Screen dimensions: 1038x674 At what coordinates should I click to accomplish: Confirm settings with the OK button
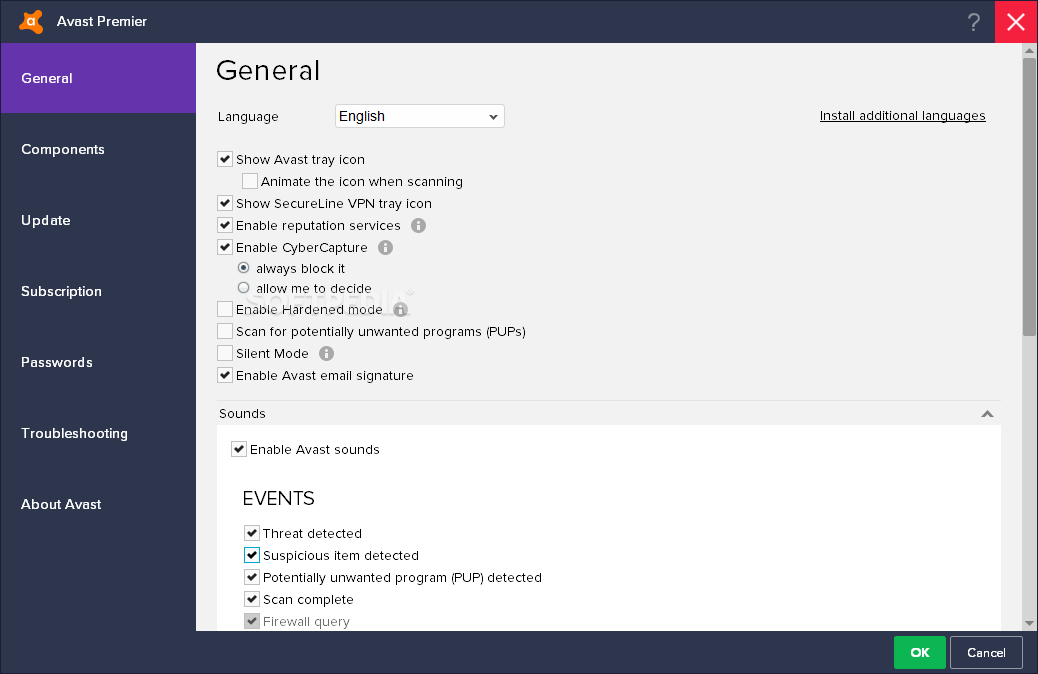pos(920,653)
